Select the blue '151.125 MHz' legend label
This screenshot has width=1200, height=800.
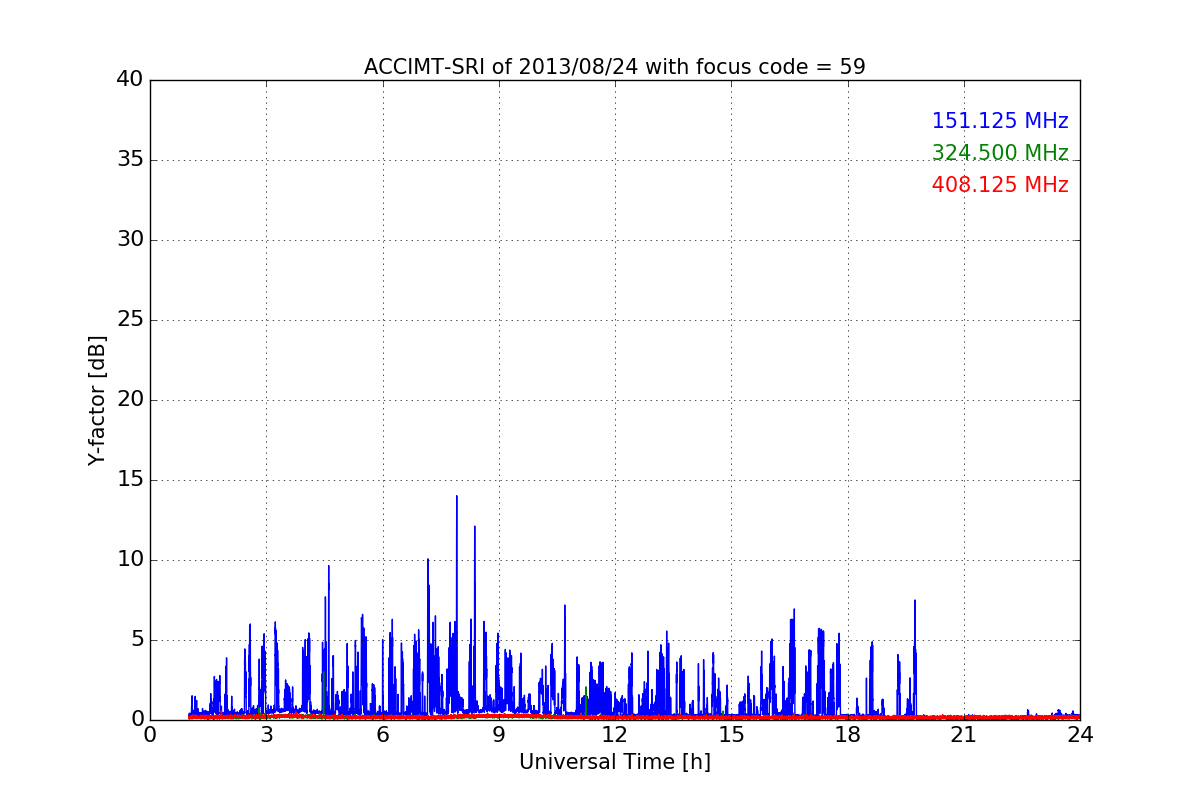[x=1000, y=121]
